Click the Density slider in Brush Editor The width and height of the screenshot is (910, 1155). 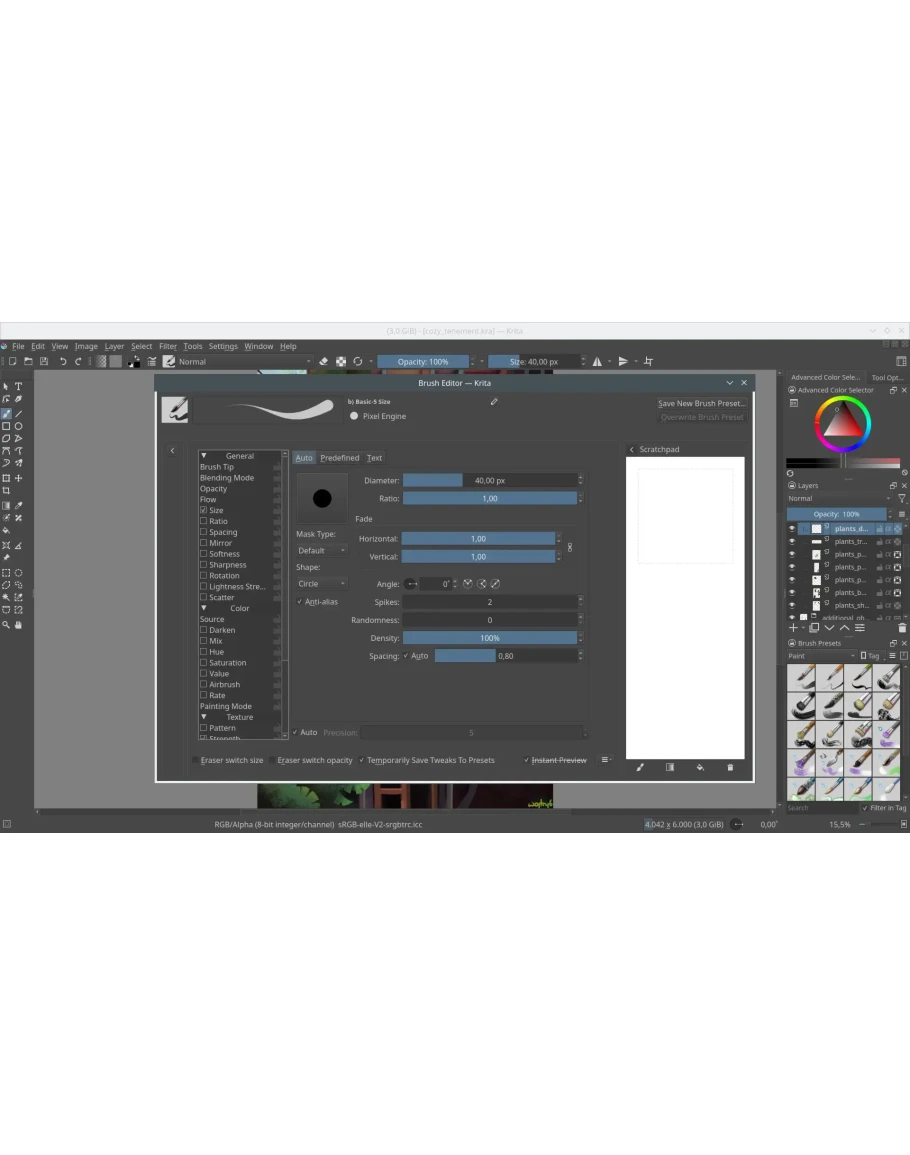pos(490,638)
